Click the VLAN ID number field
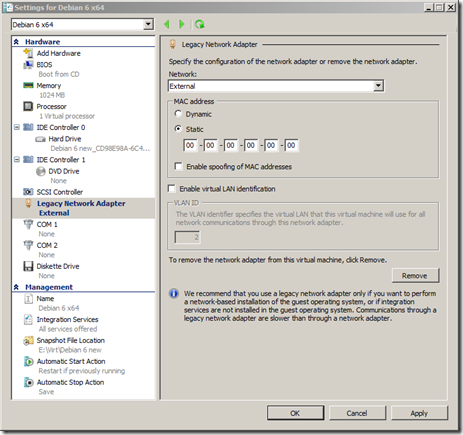The width and height of the screenshot is (463, 435). [187, 237]
